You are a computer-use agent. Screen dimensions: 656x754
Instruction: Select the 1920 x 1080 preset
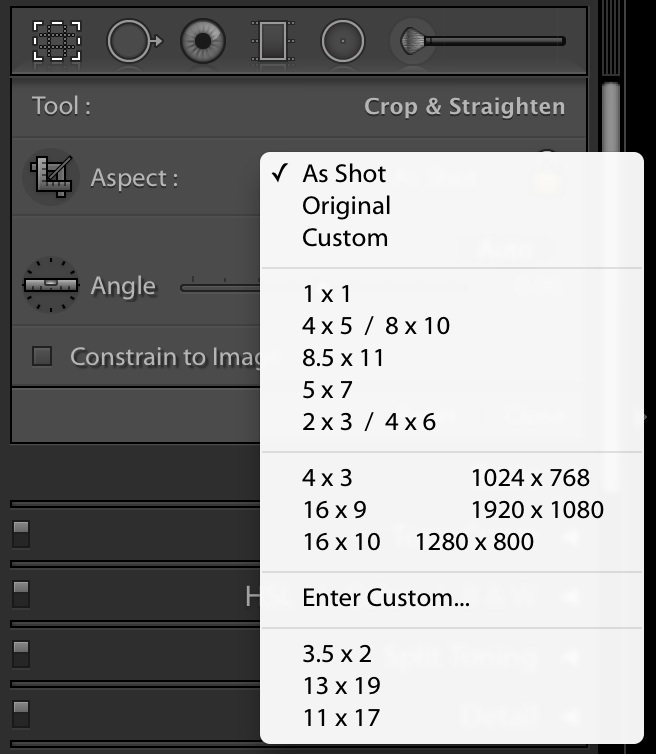click(537, 510)
